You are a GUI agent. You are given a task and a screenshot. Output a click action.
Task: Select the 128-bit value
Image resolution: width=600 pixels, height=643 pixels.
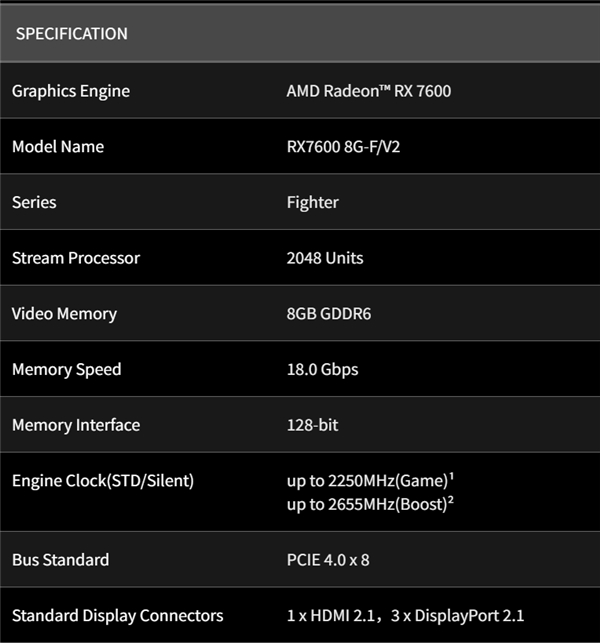[x=312, y=426]
